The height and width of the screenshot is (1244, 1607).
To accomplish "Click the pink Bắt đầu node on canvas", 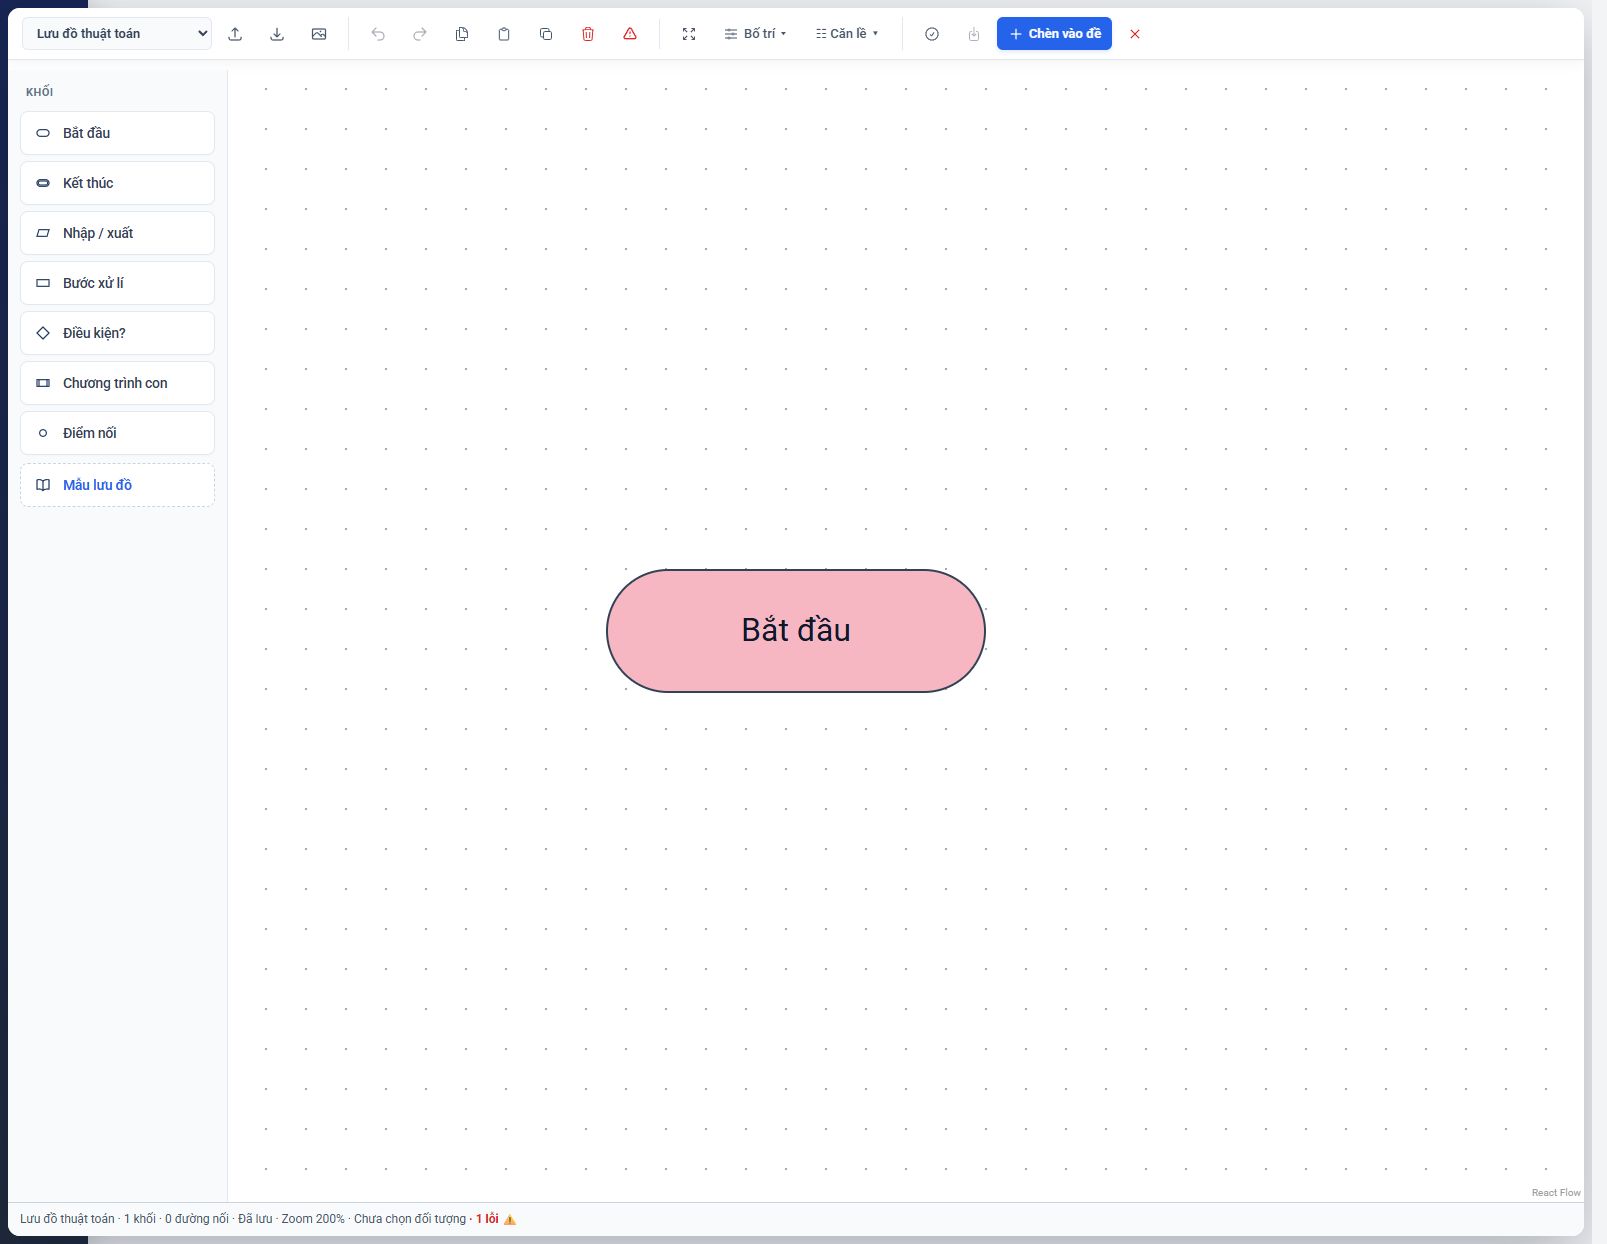I will 796,631.
